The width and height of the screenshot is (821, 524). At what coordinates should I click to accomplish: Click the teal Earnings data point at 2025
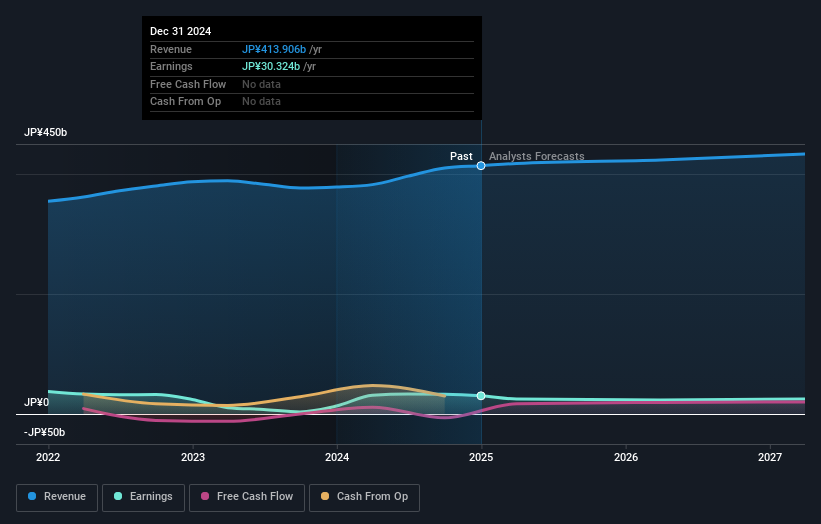[481, 396]
